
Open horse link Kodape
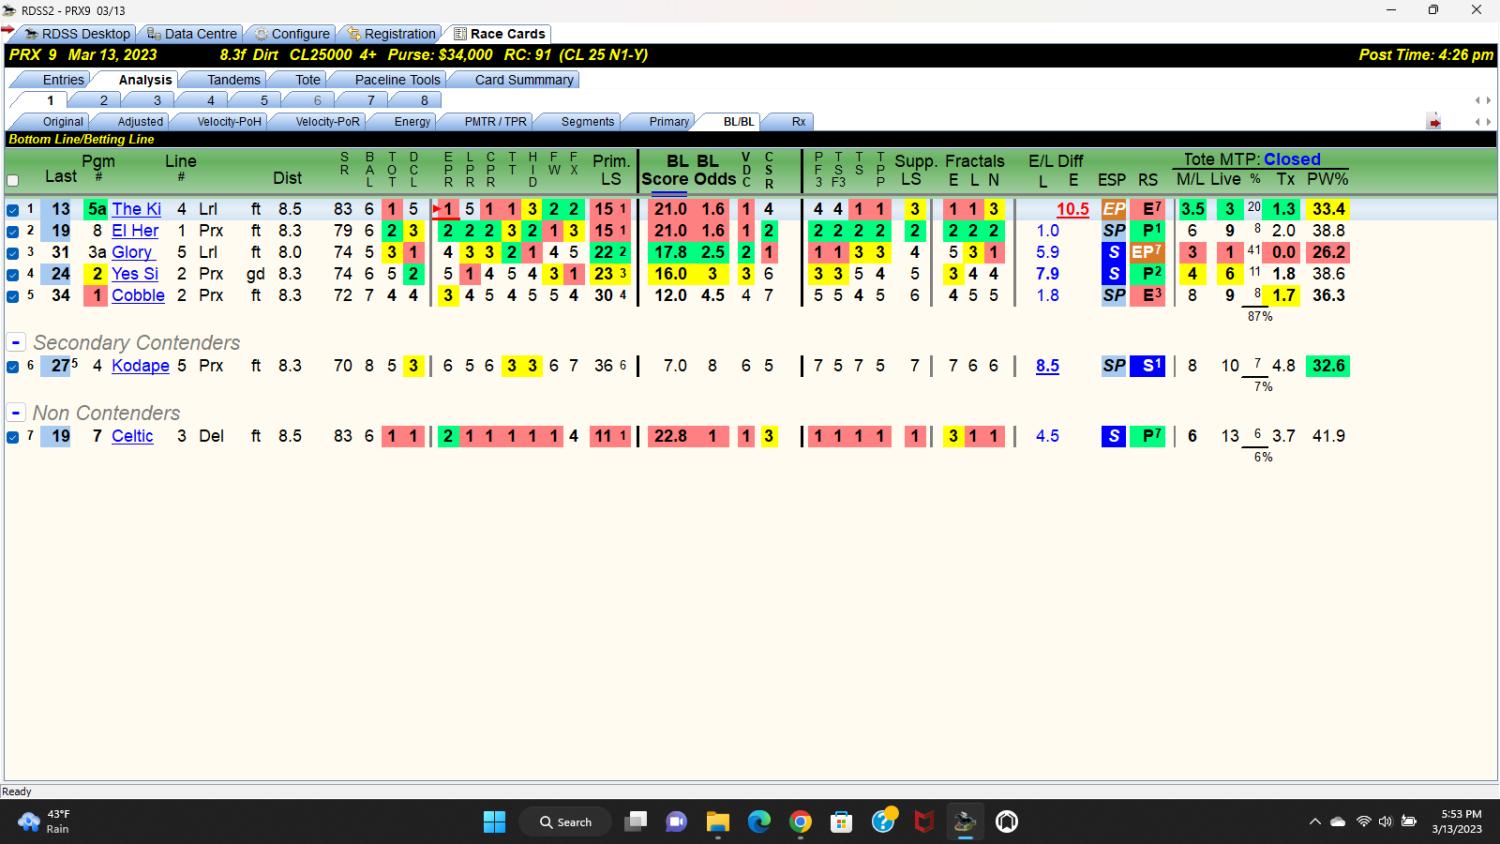(140, 365)
